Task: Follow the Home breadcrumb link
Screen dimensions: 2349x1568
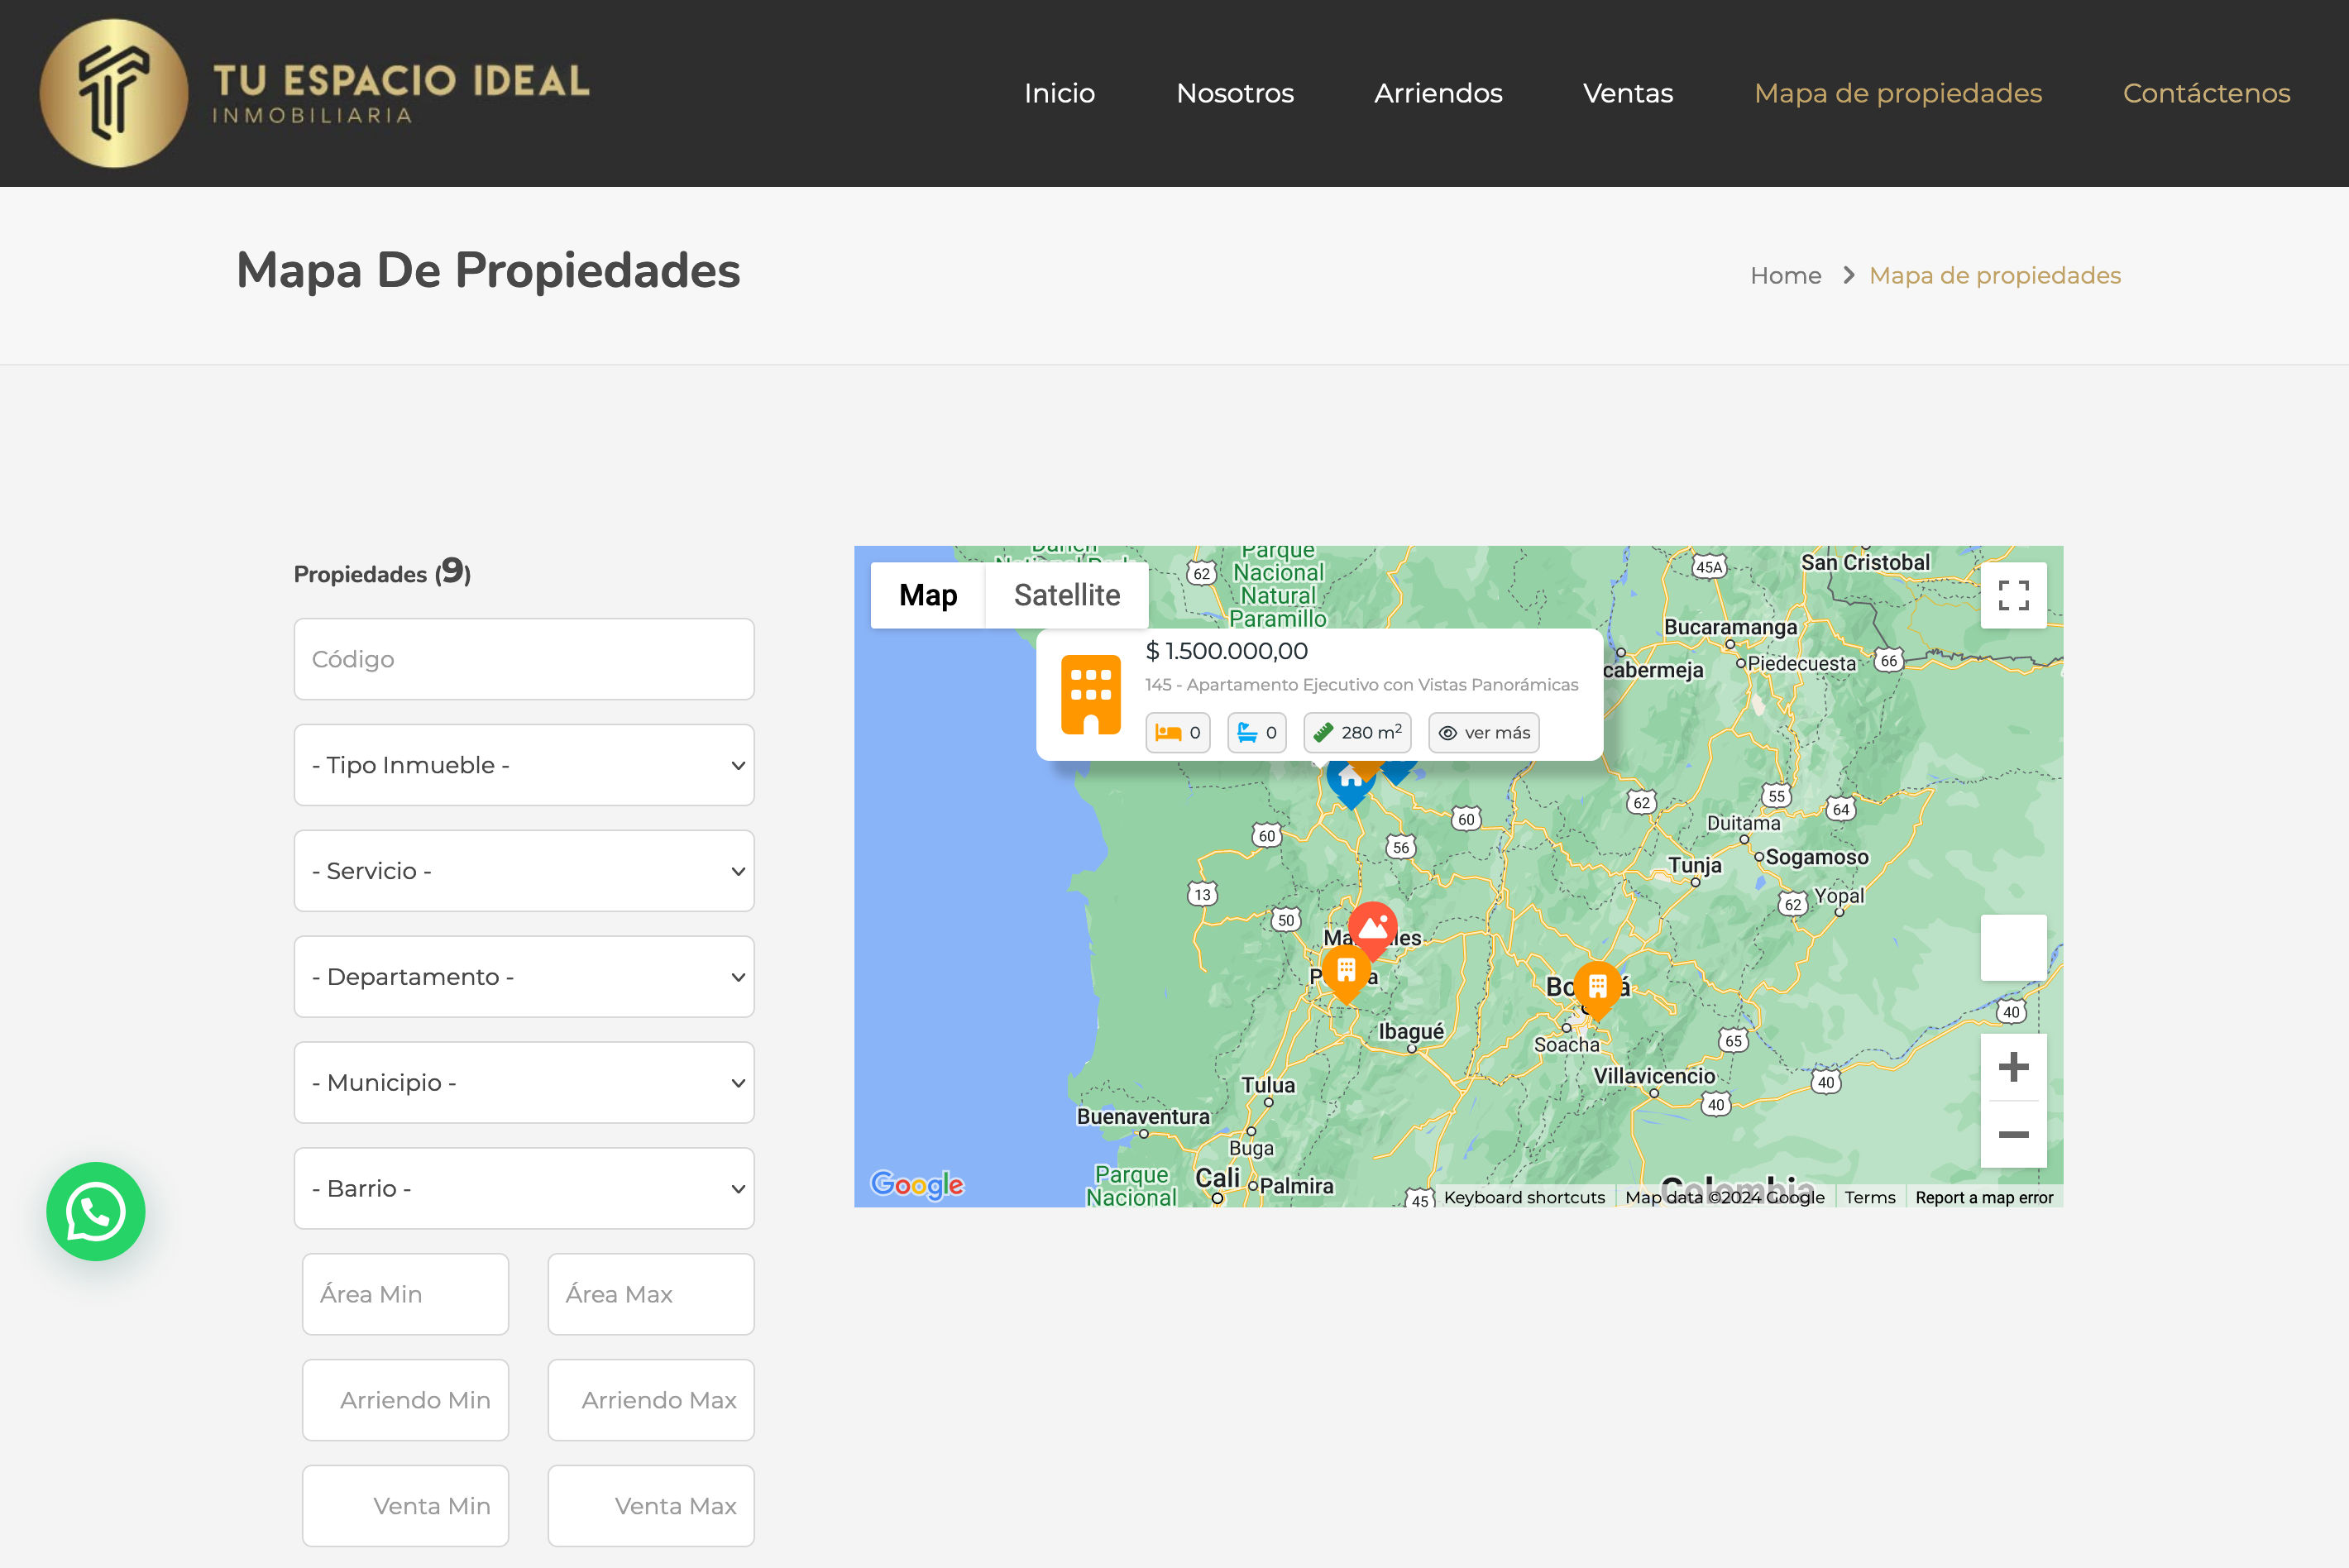Action: pyautogui.click(x=1785, y=275)
